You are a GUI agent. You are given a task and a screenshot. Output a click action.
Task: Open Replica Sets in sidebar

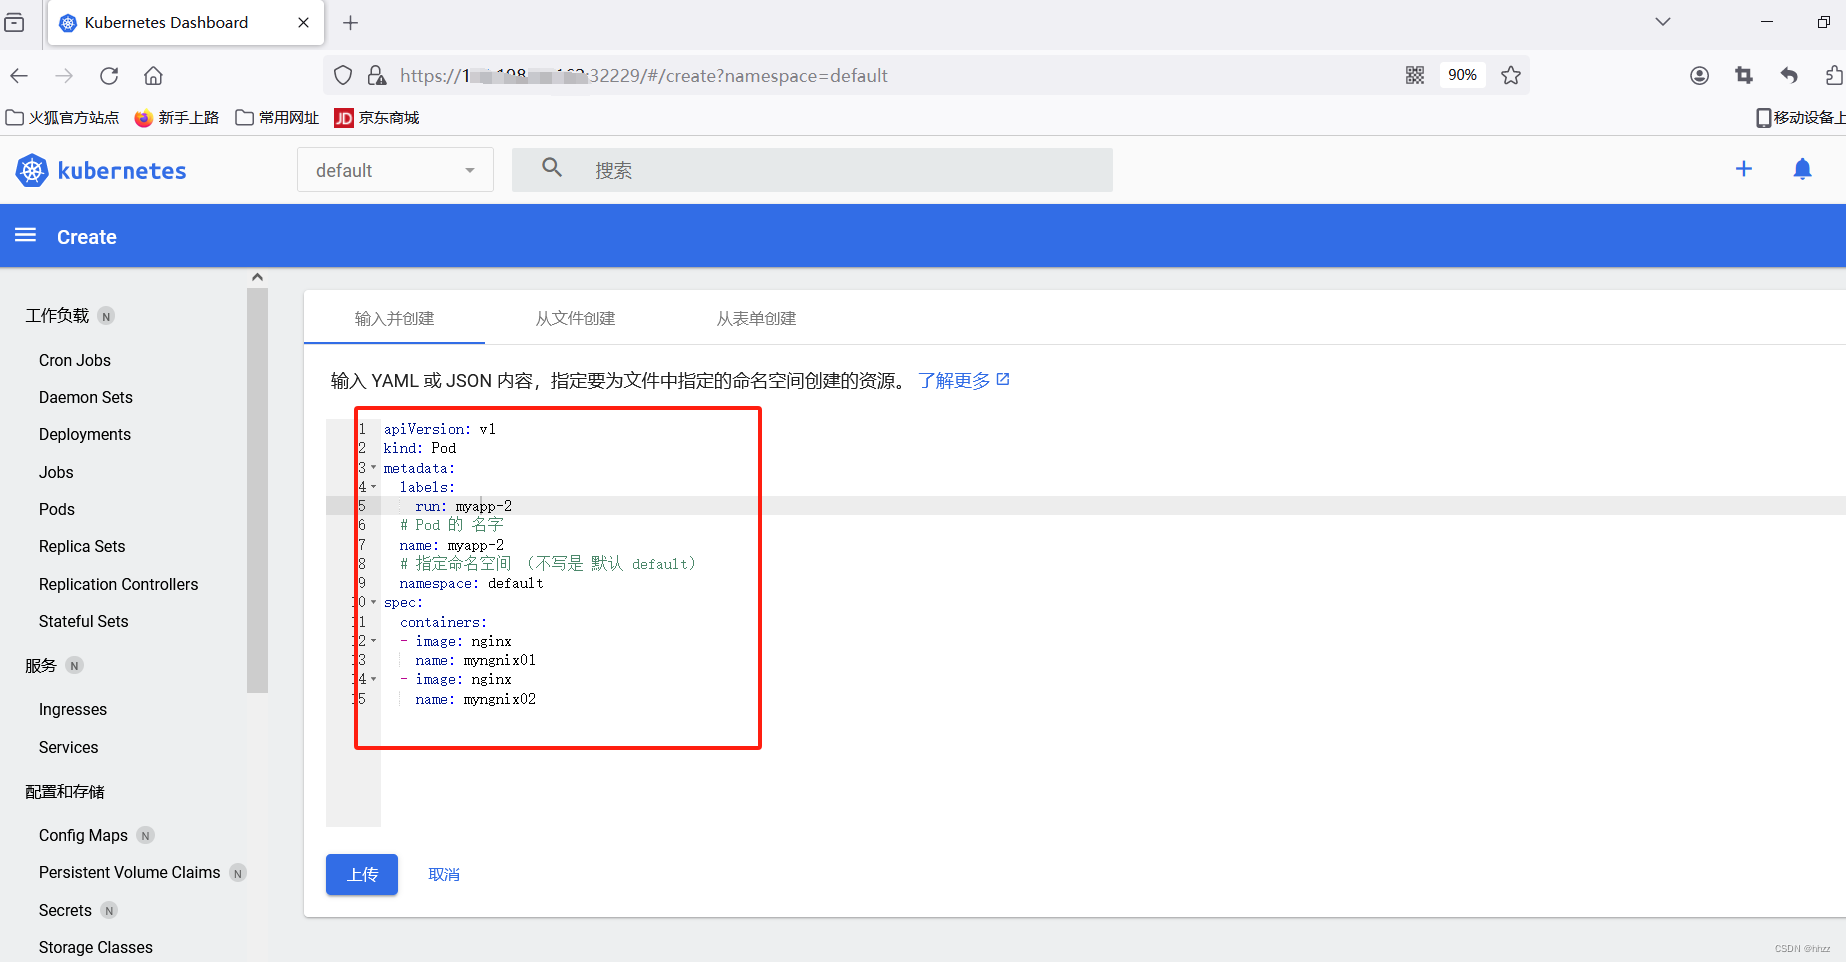point(82,546)
